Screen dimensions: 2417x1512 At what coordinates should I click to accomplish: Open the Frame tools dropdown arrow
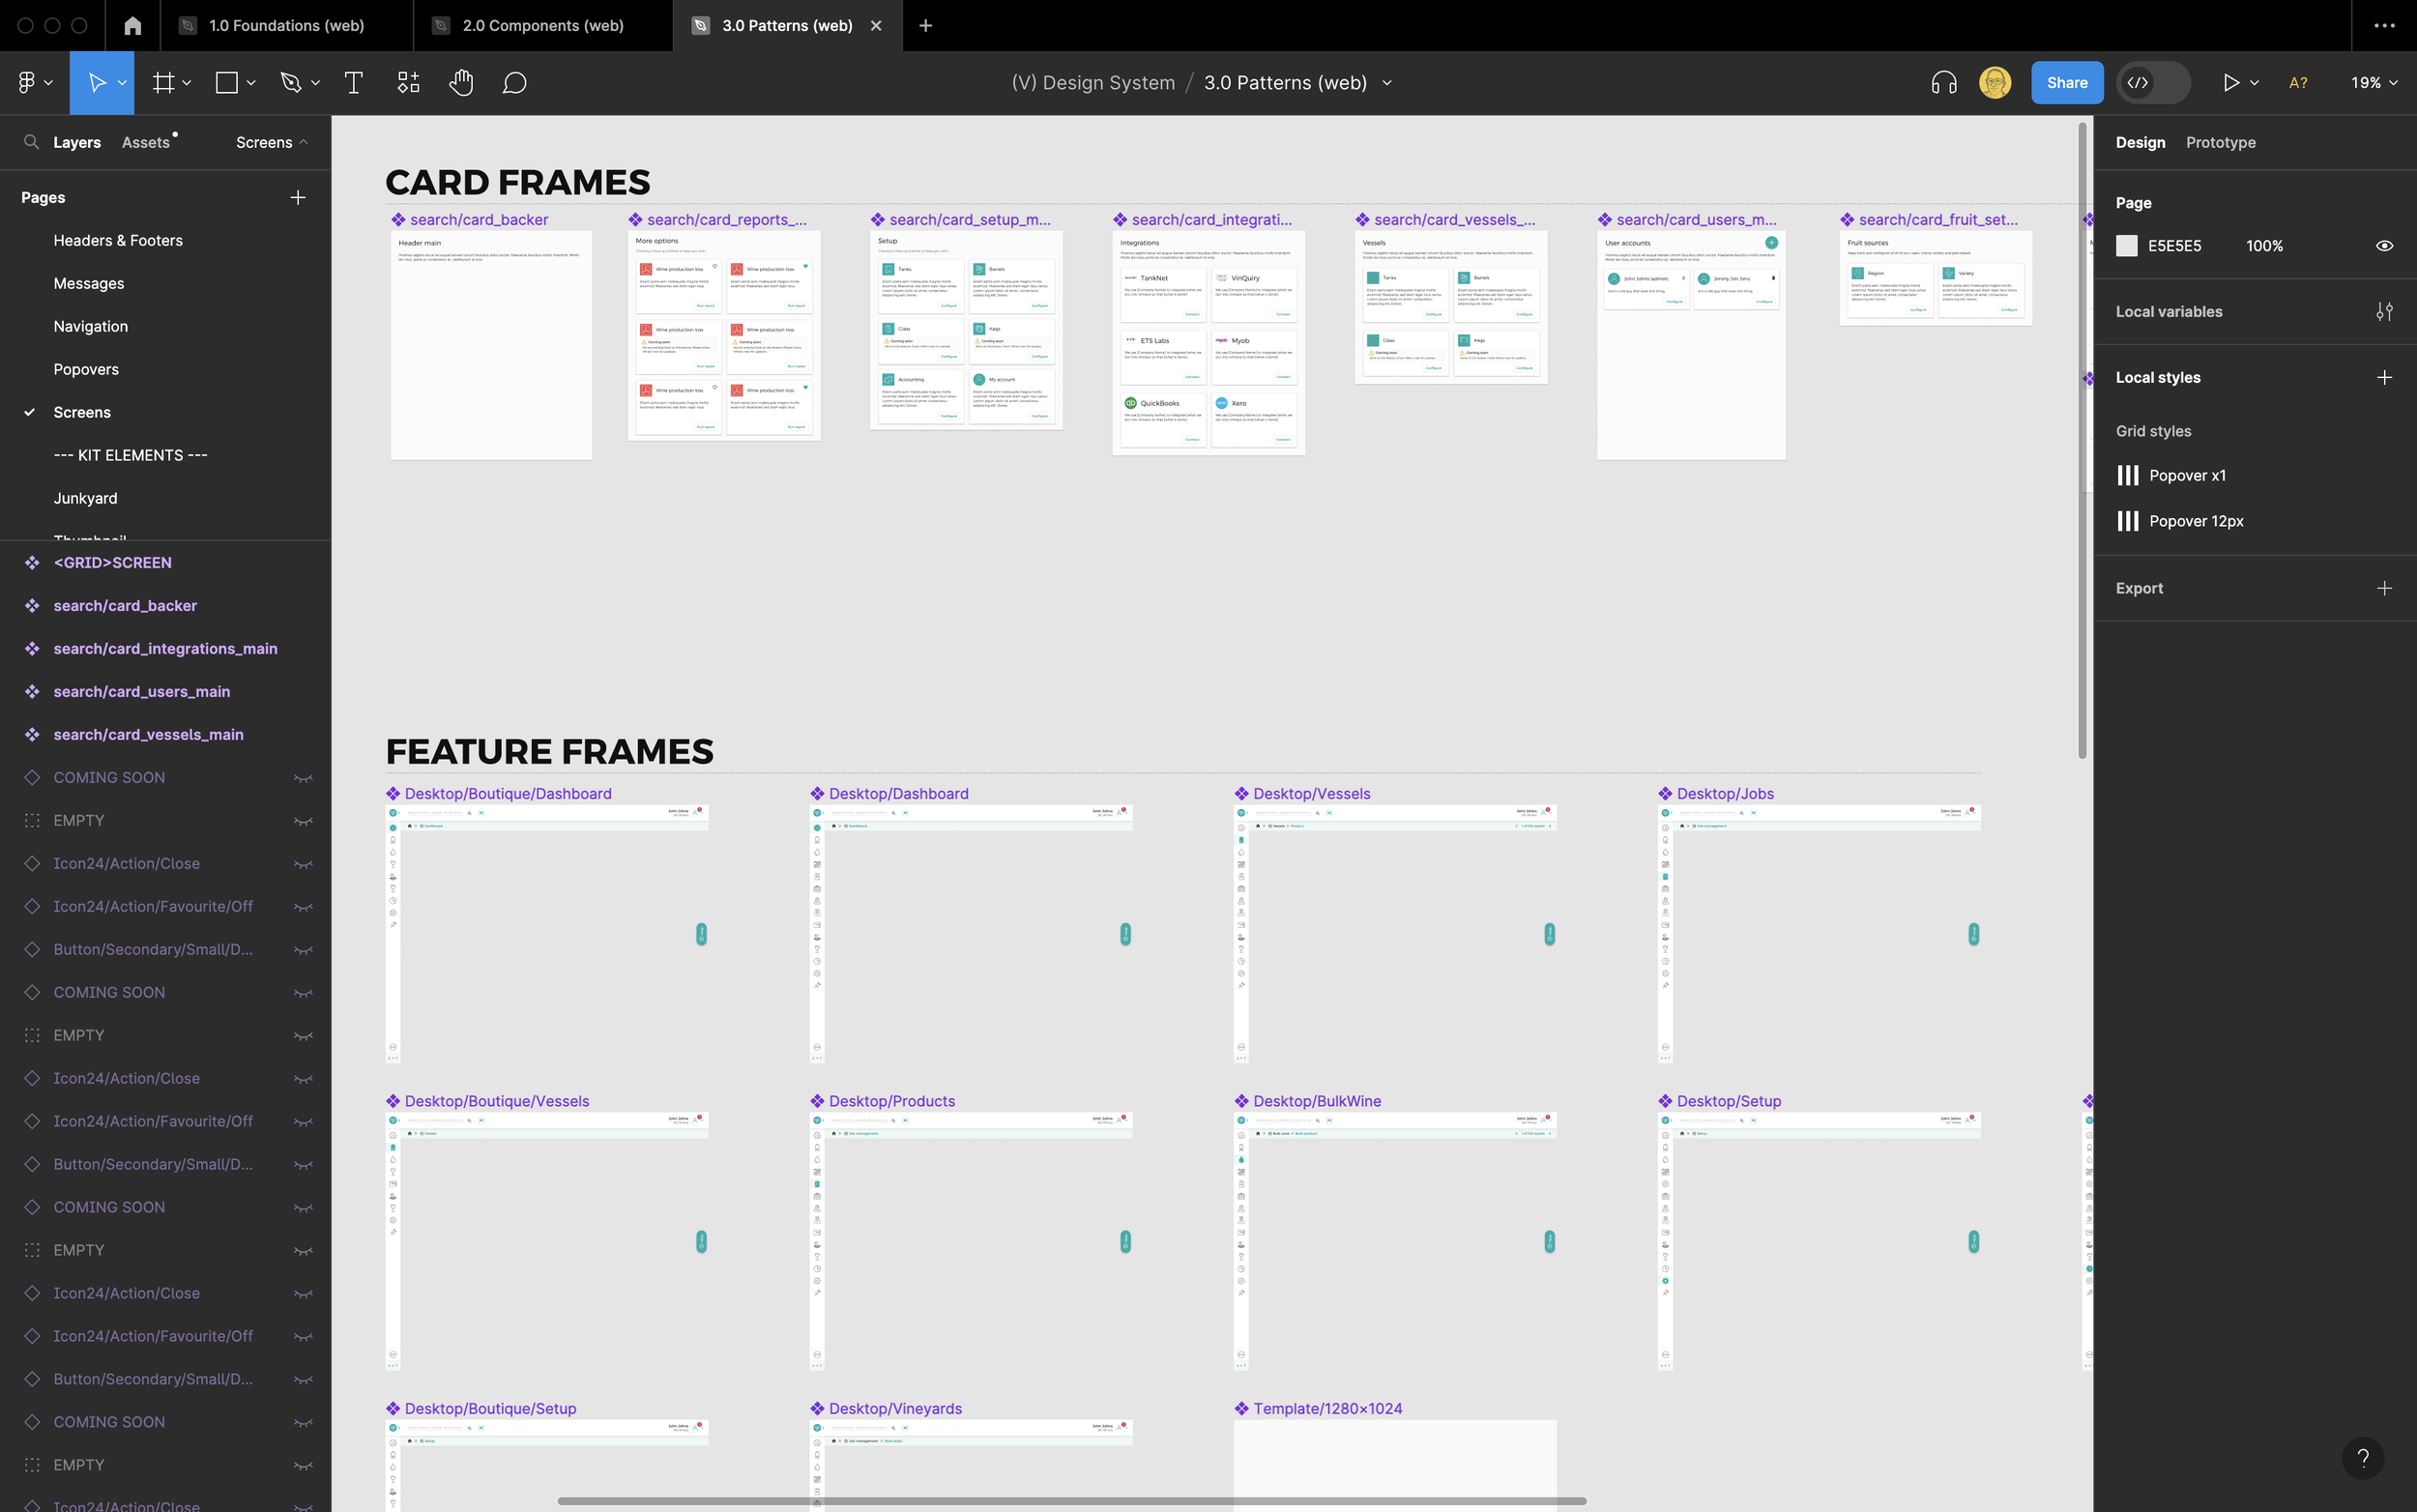(x=187, y=83)
